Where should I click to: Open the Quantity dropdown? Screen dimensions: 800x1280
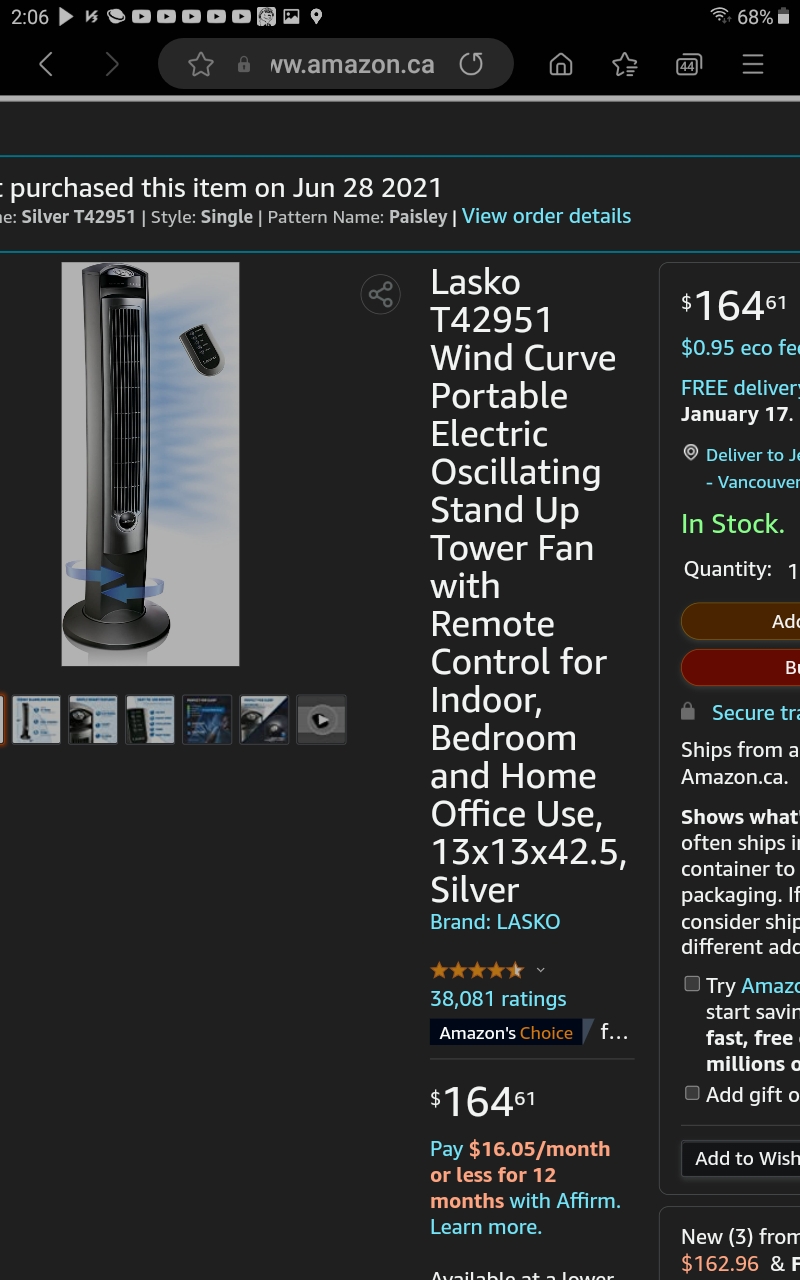[x=793, y=571]
